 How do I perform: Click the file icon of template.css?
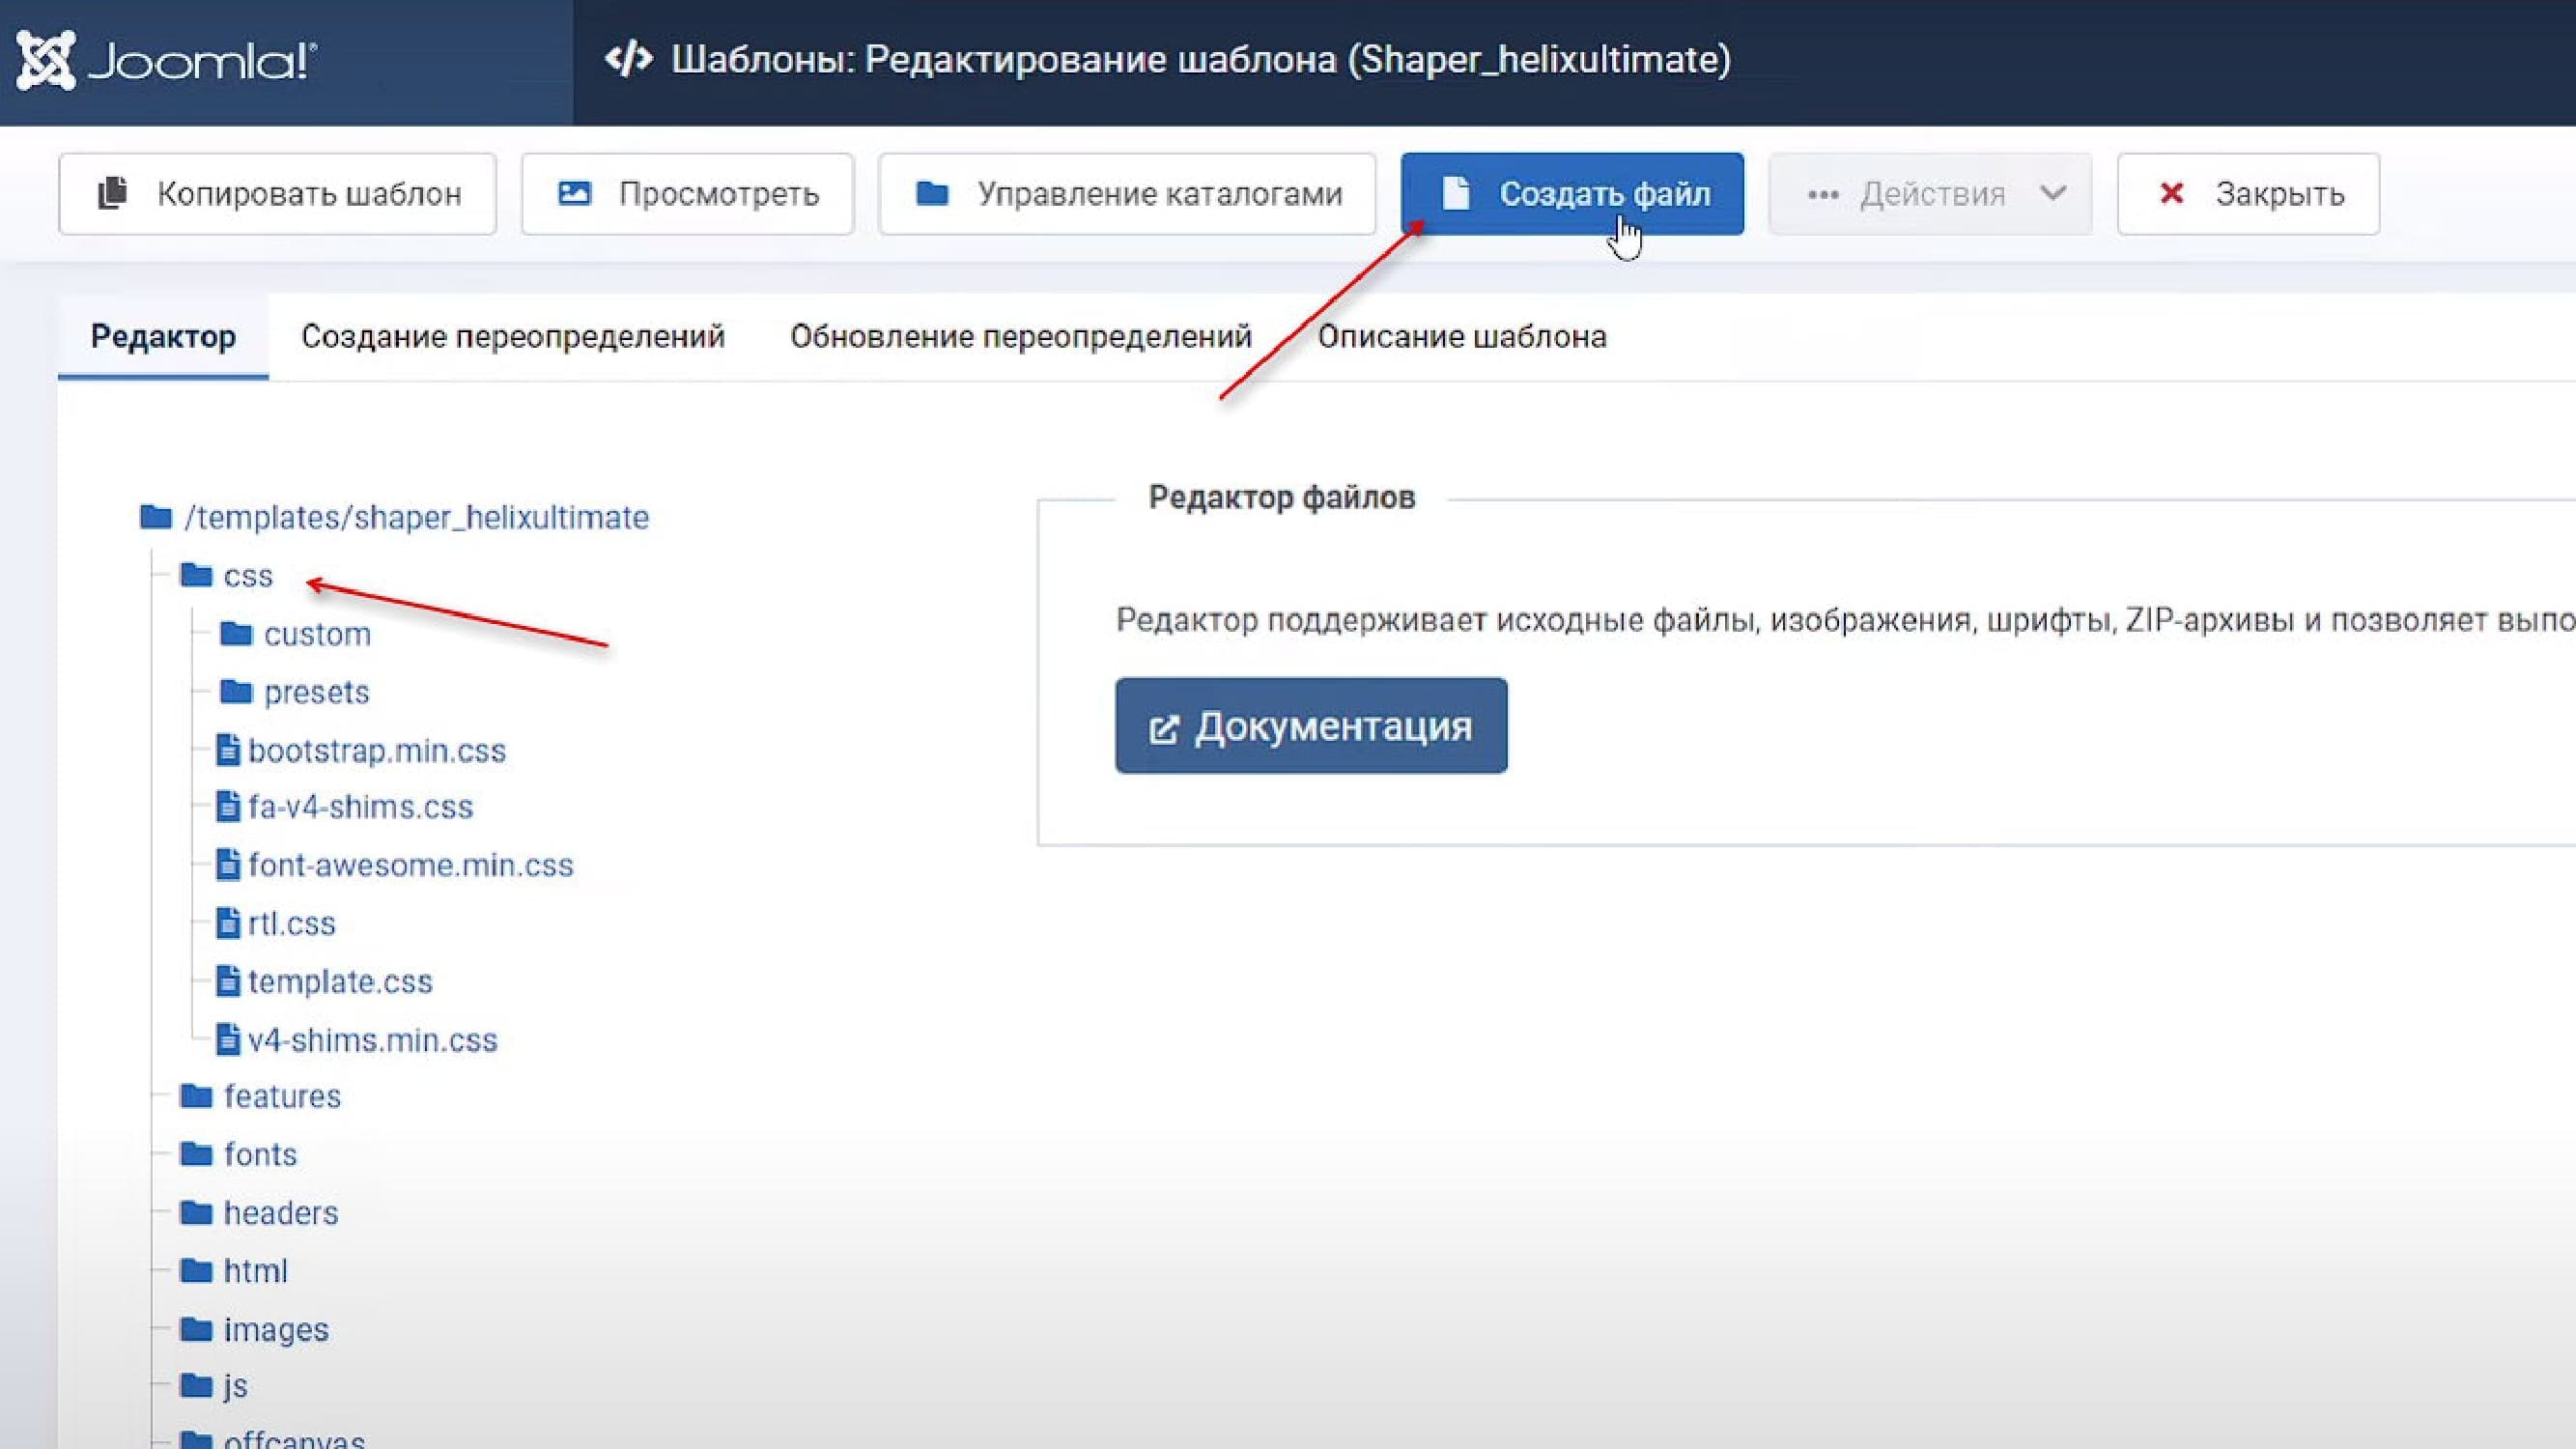pos(228,980)
